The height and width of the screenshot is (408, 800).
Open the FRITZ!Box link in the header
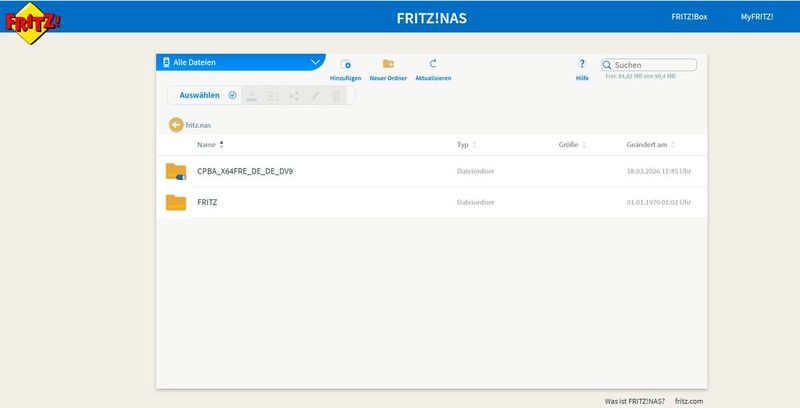689,17
